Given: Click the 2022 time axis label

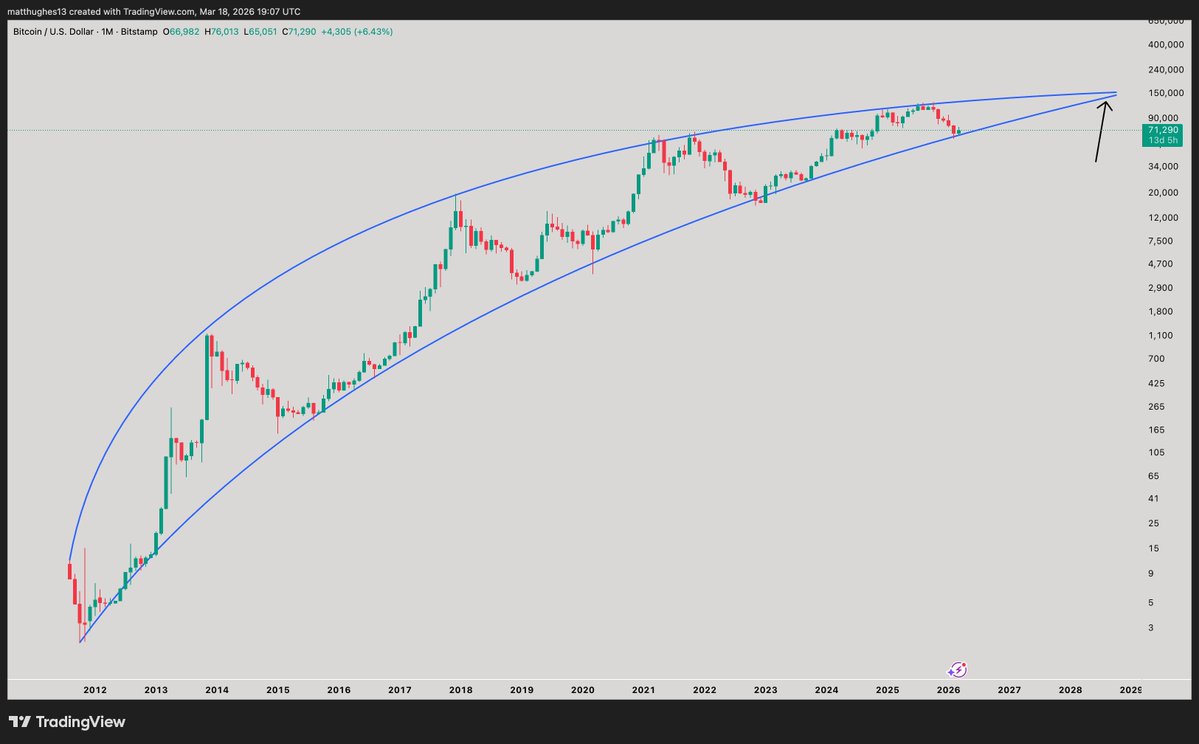Looking at the screenshot, I should pyautogui.click(x=704, y=690).
